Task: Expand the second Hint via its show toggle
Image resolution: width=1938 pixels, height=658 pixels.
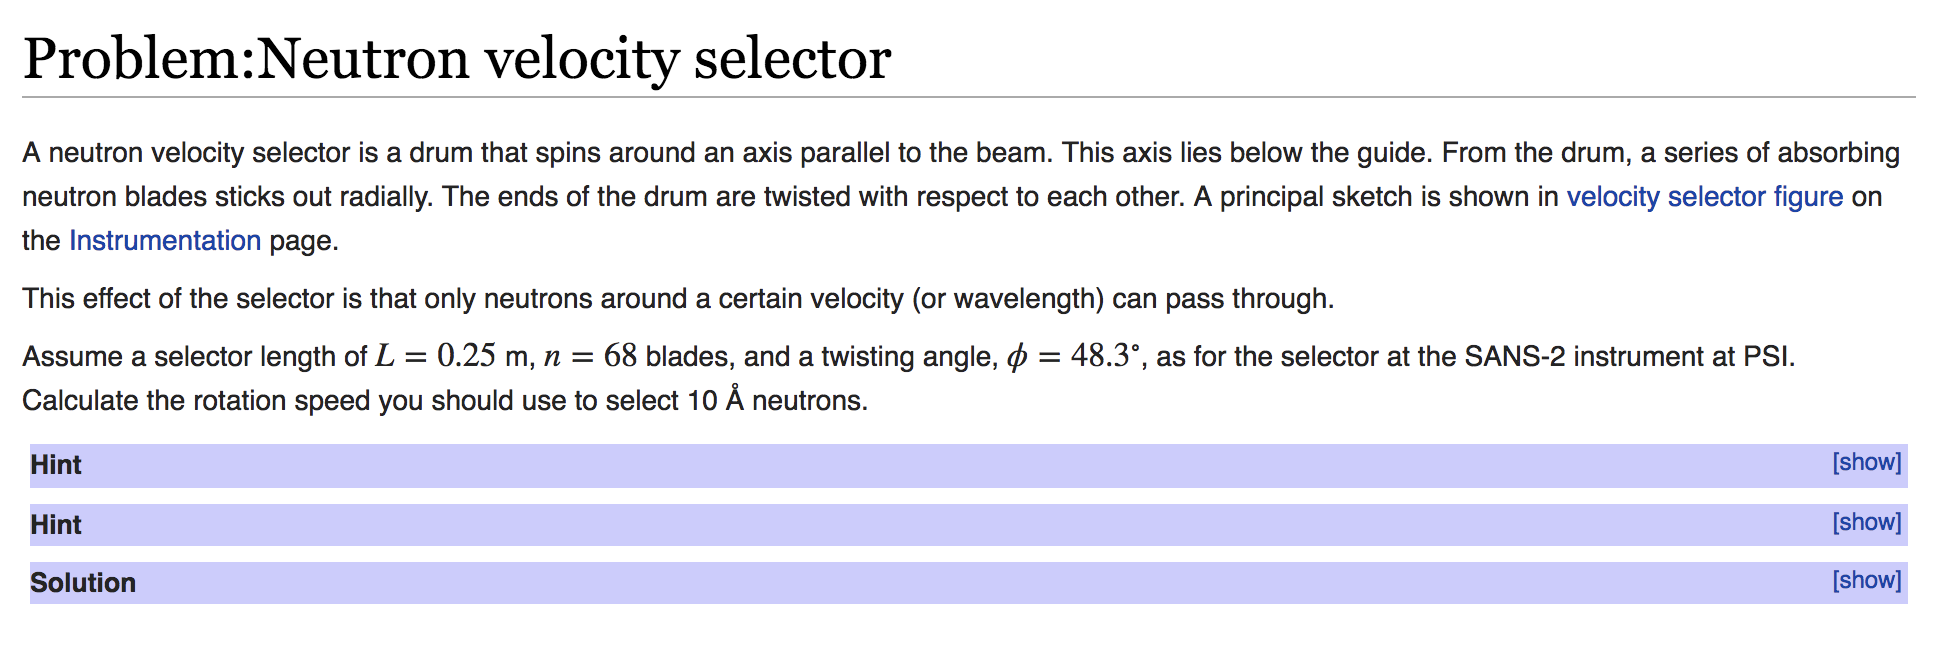Action: pos(1866,522)
